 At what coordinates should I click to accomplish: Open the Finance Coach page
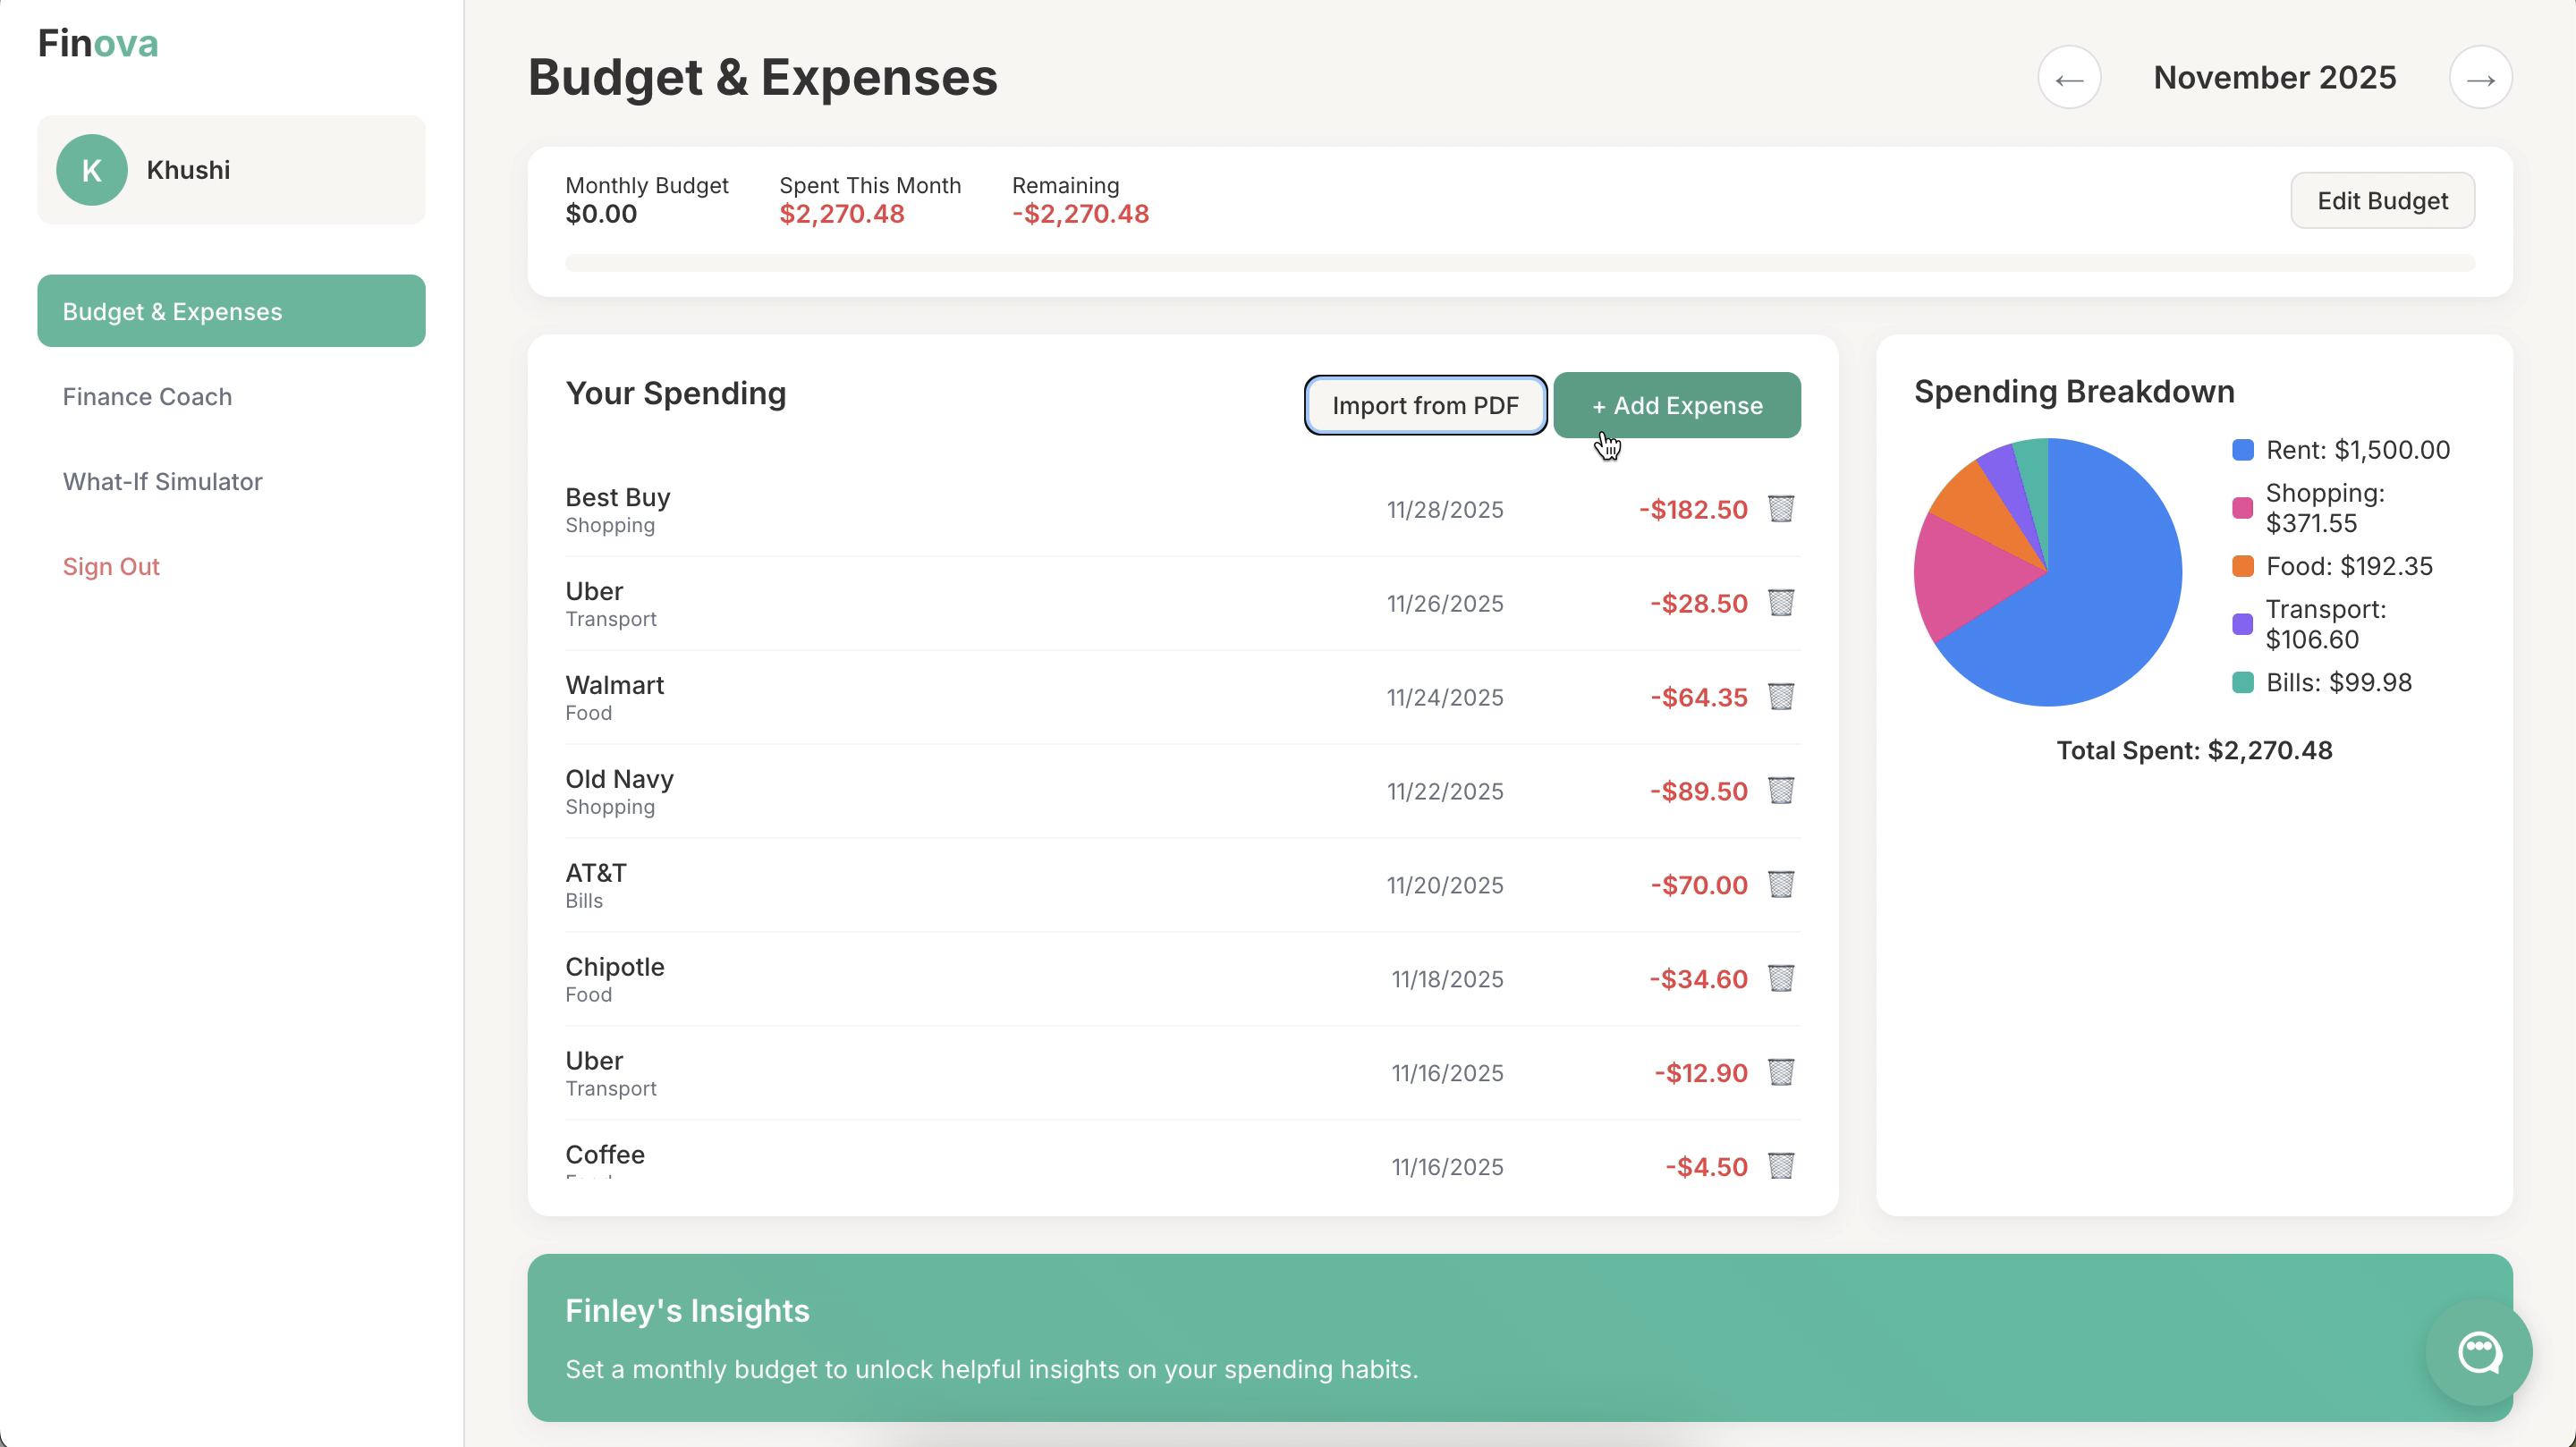(x=147, y=397)
